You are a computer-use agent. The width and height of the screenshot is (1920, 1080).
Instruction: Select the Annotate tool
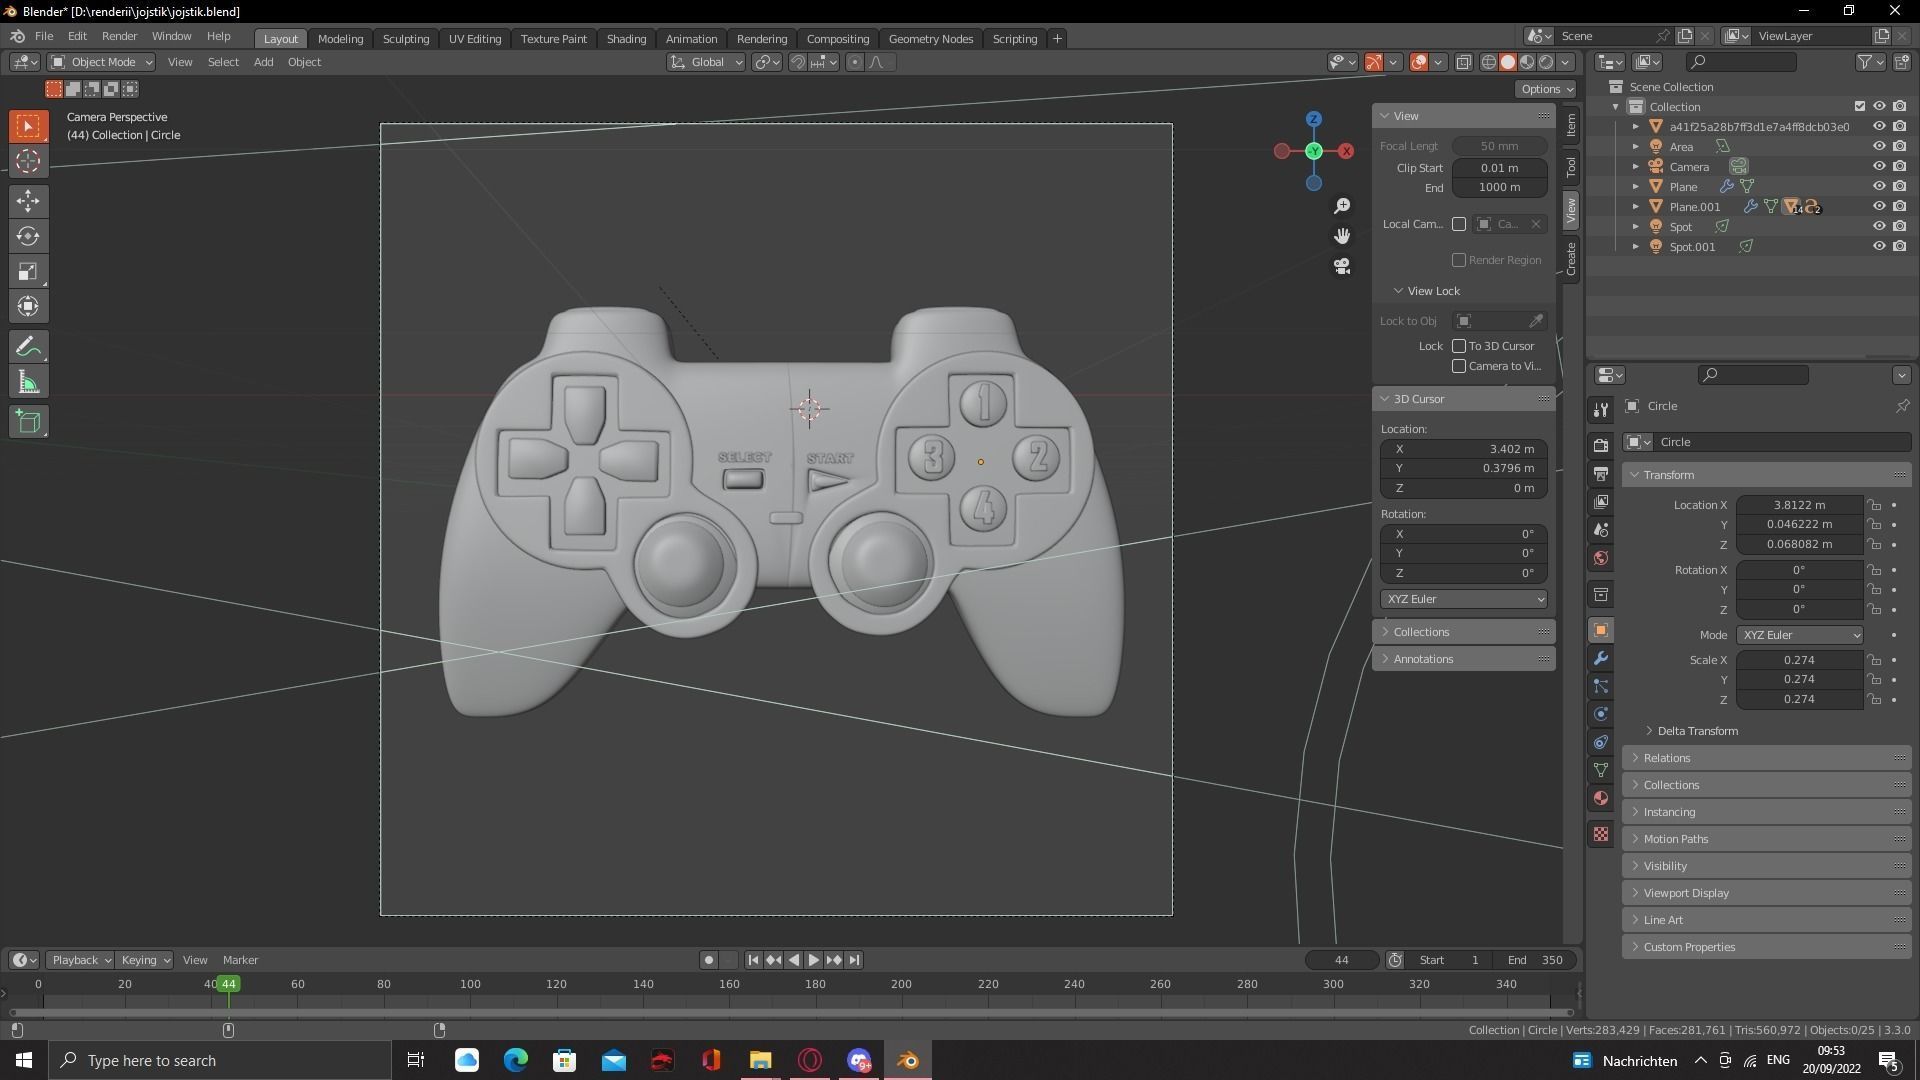28,347
